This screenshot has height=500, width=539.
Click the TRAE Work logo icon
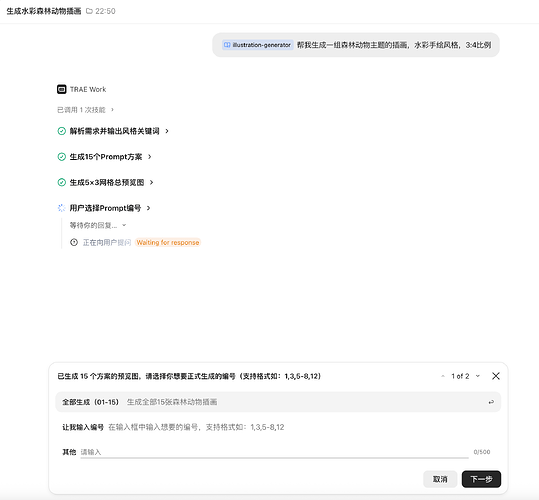click(62, 89)
